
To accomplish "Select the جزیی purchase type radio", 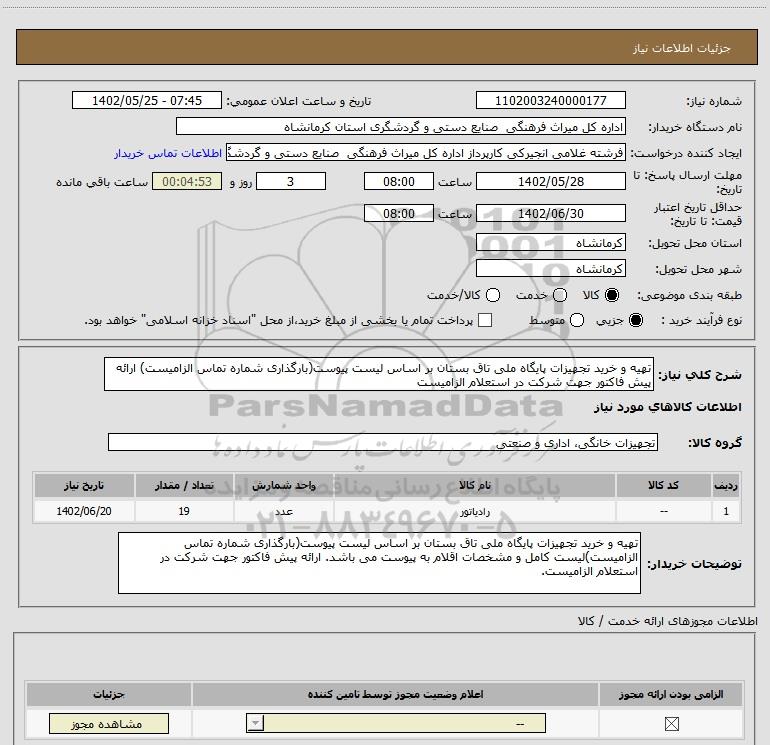I will click(x=636, y=320).
